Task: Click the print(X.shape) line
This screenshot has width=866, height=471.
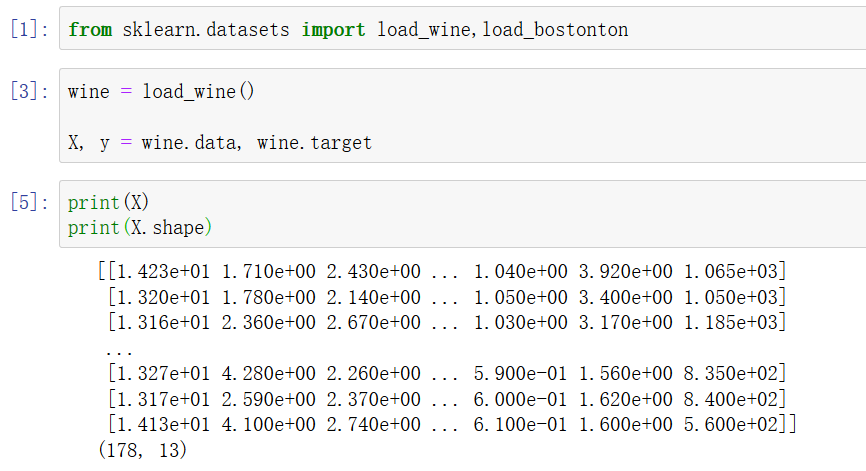Action: pos(140,227)
